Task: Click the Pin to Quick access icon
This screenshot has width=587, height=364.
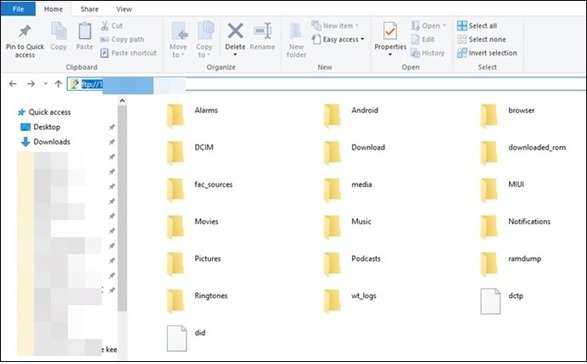Action: coord(25,31)
